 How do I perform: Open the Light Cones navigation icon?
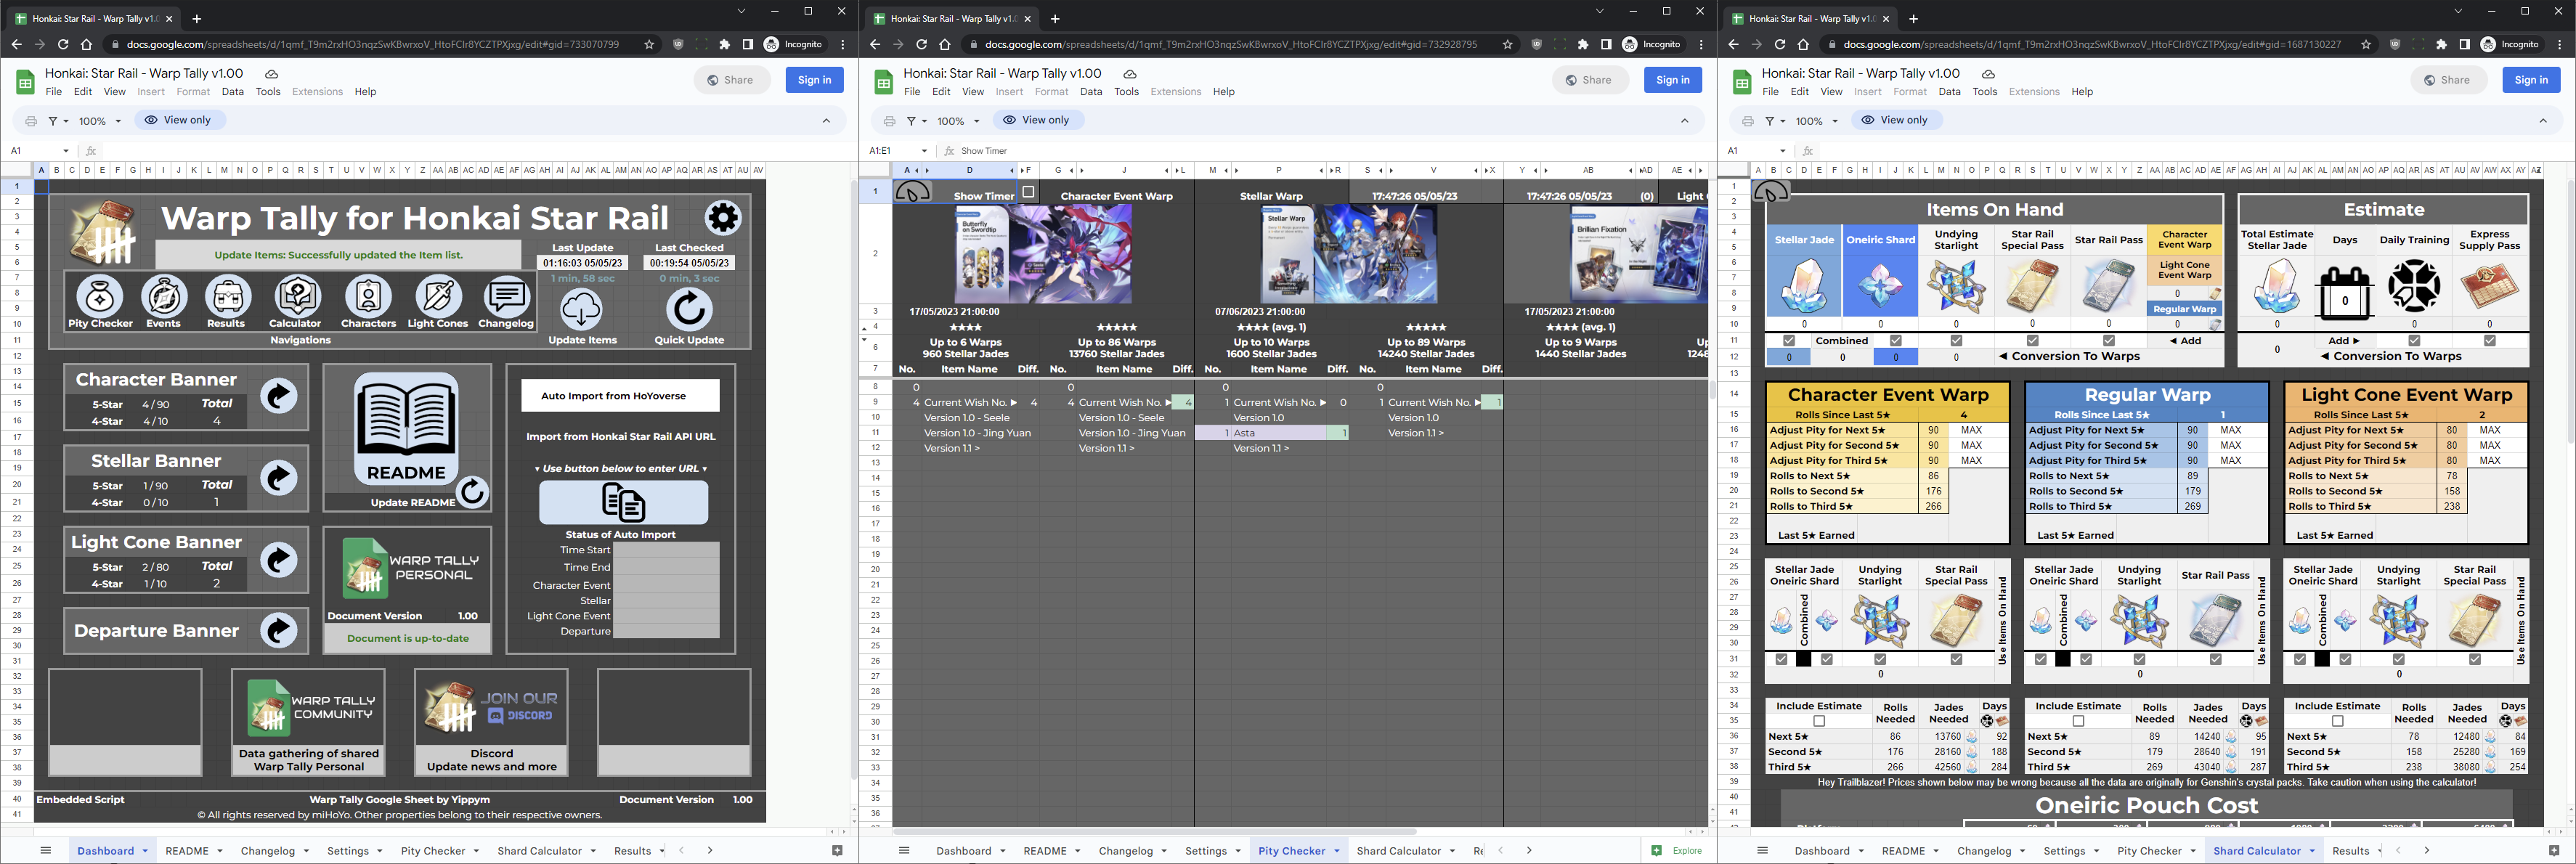(x=438, y=297)
